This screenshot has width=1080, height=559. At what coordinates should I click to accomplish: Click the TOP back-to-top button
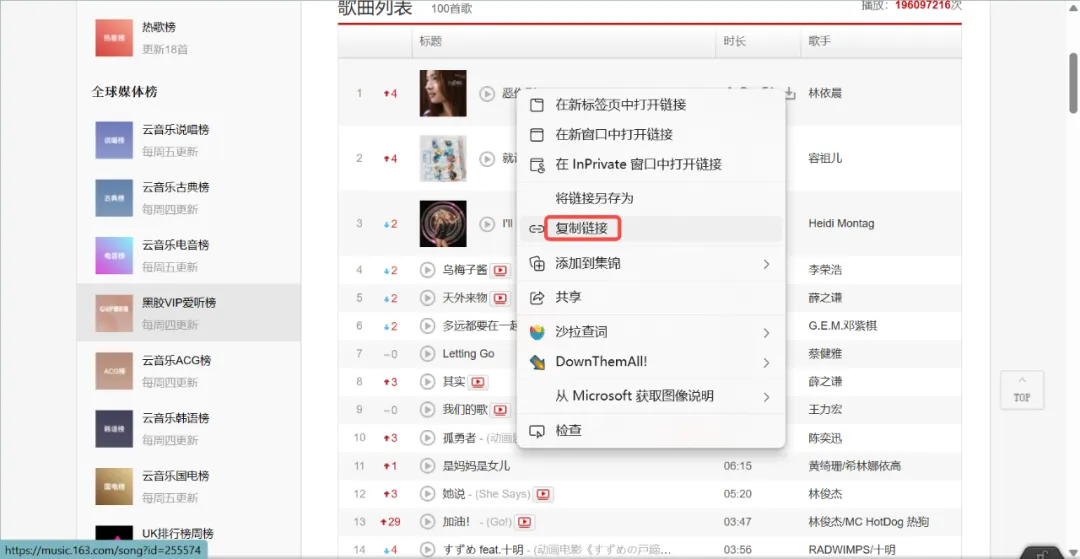point(1022,390)
